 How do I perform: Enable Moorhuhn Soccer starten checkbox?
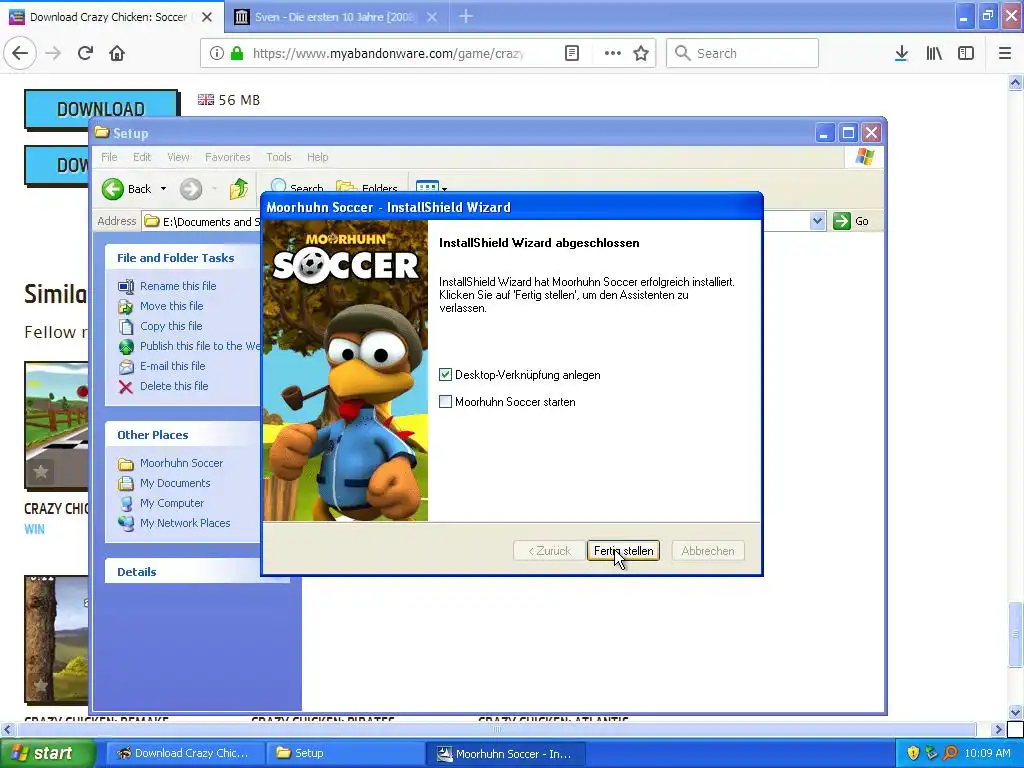pyautogui.click(x=445, y=401)
